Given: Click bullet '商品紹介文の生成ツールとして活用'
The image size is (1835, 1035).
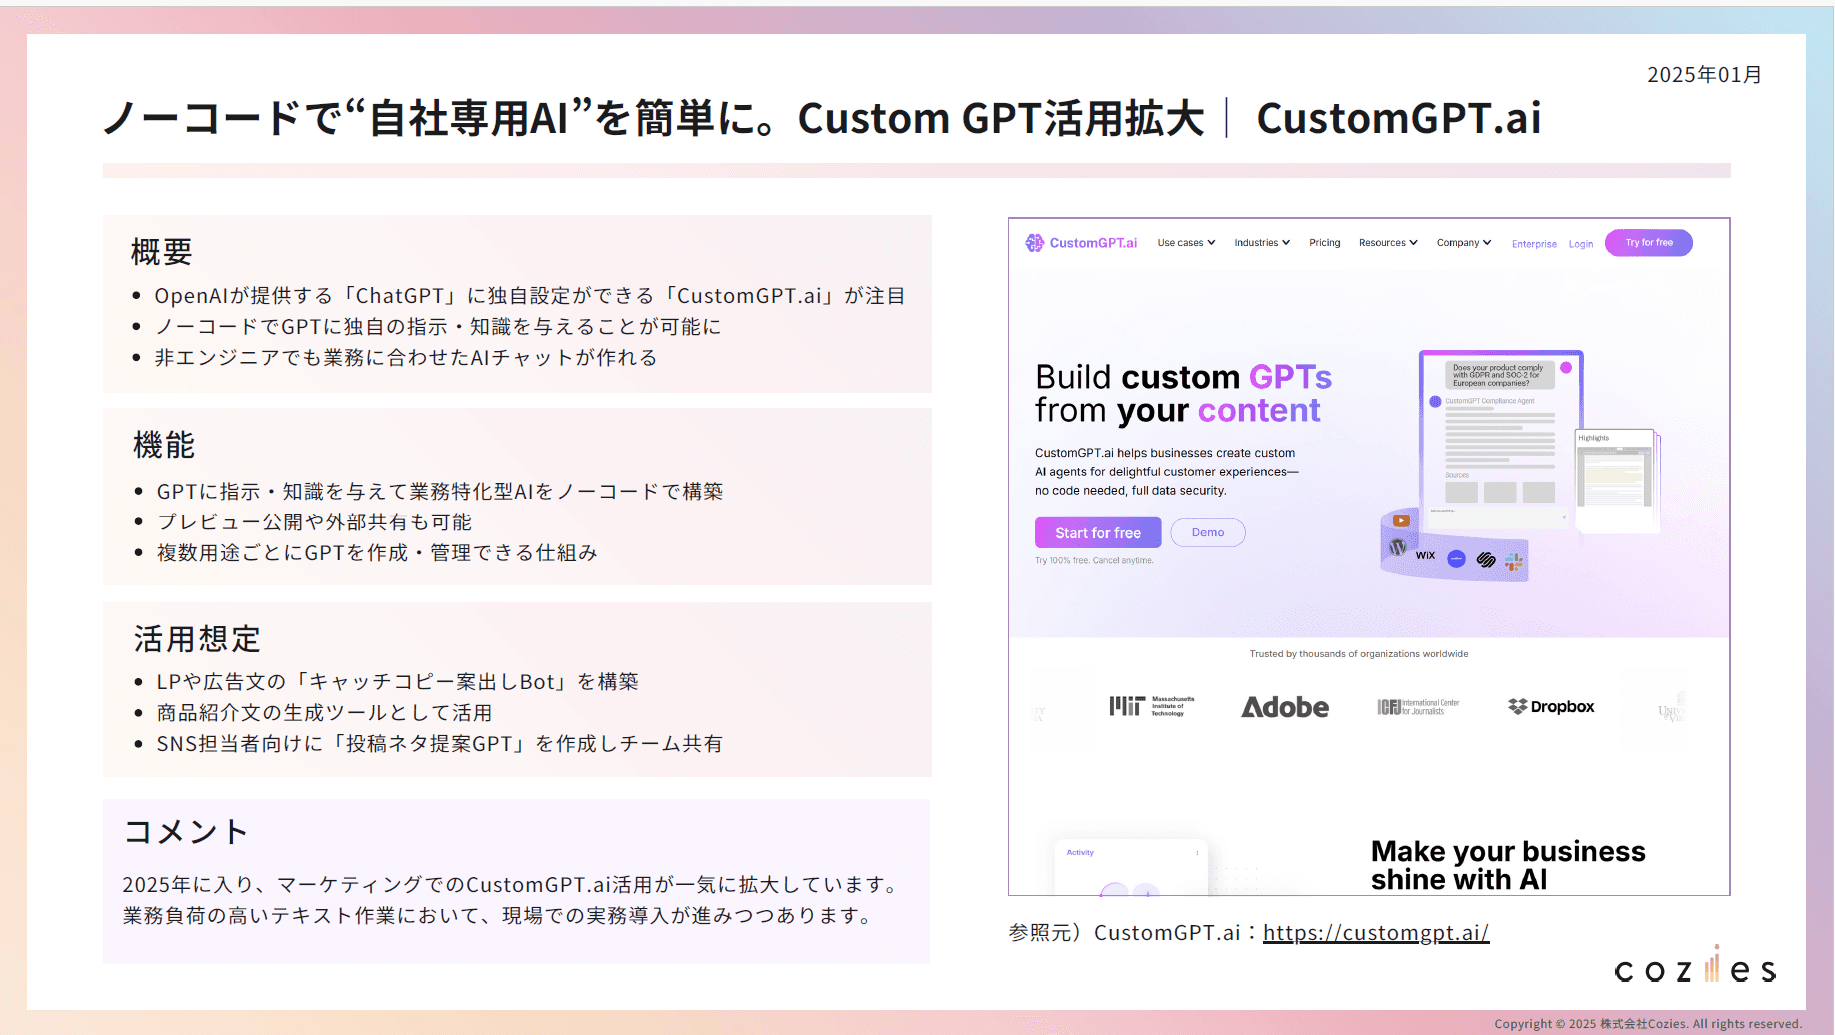Looking at the screenshot, I should pyautogui.click(x=324, y=713).
